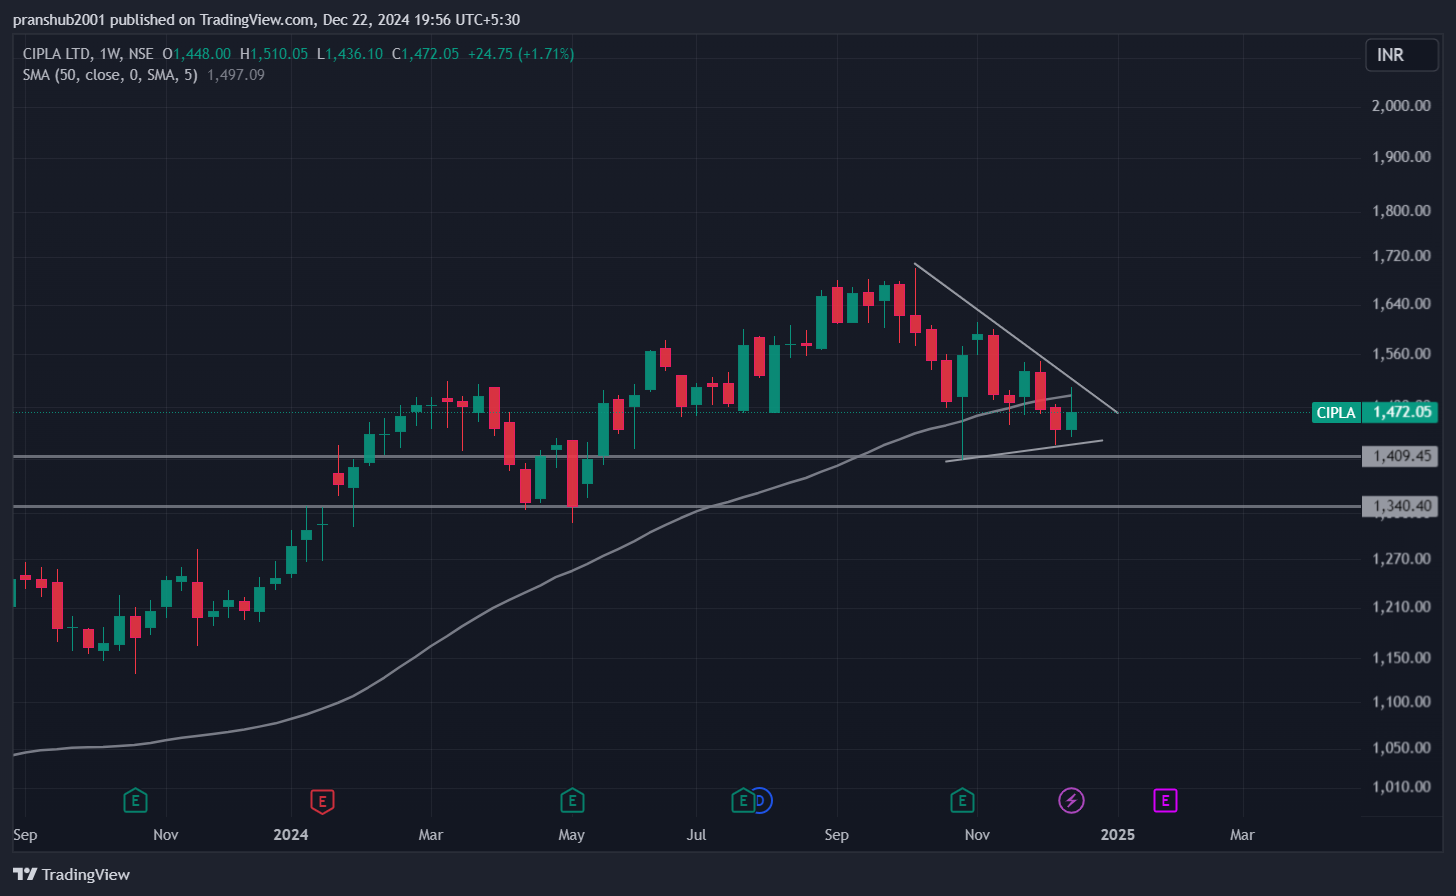The width and height of the screenshot is (1456, 896).
Task: Click the rising support trendline under recent candles
Action: [x=1025, y=450]
